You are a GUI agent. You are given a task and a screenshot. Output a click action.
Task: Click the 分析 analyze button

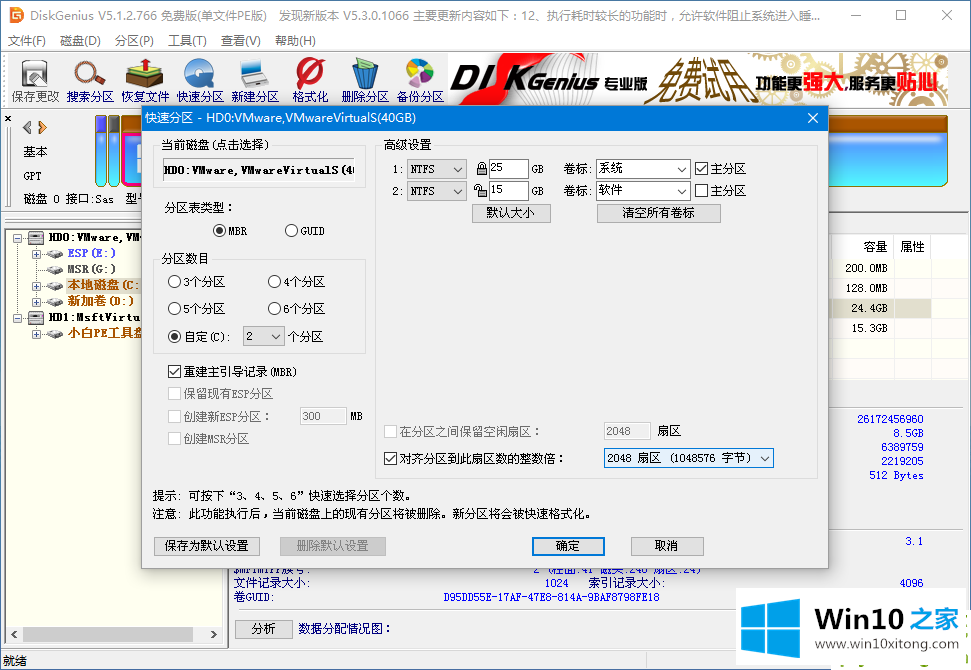click(263, 629)
